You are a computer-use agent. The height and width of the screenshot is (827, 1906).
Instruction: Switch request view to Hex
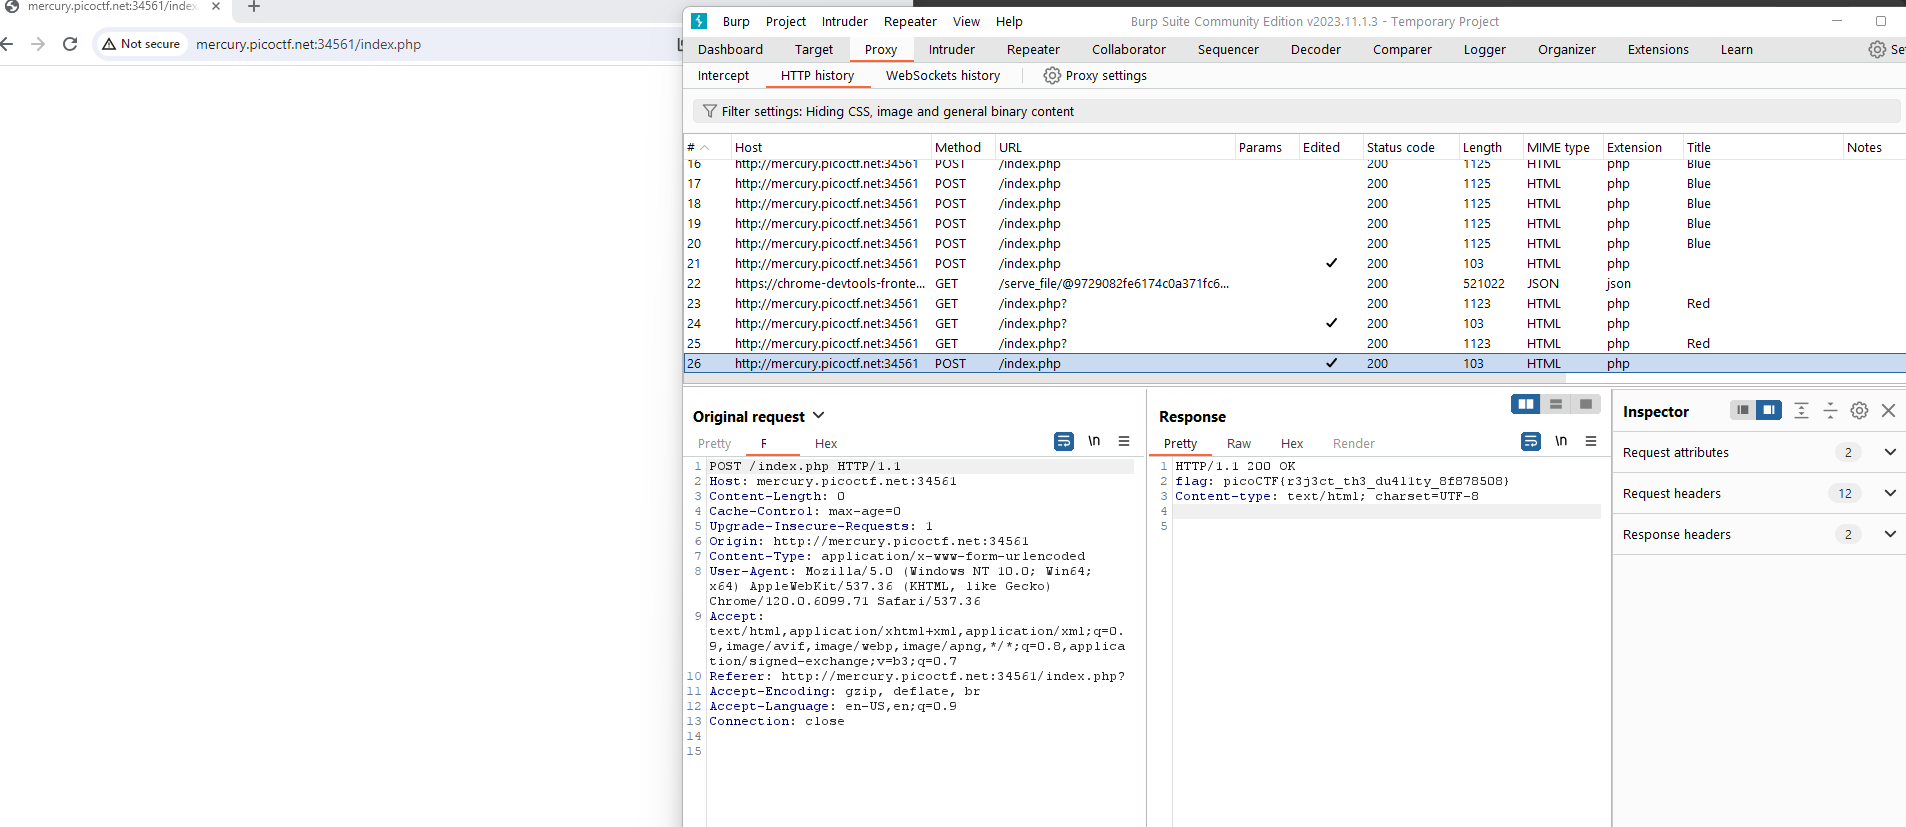pos(826,443)
